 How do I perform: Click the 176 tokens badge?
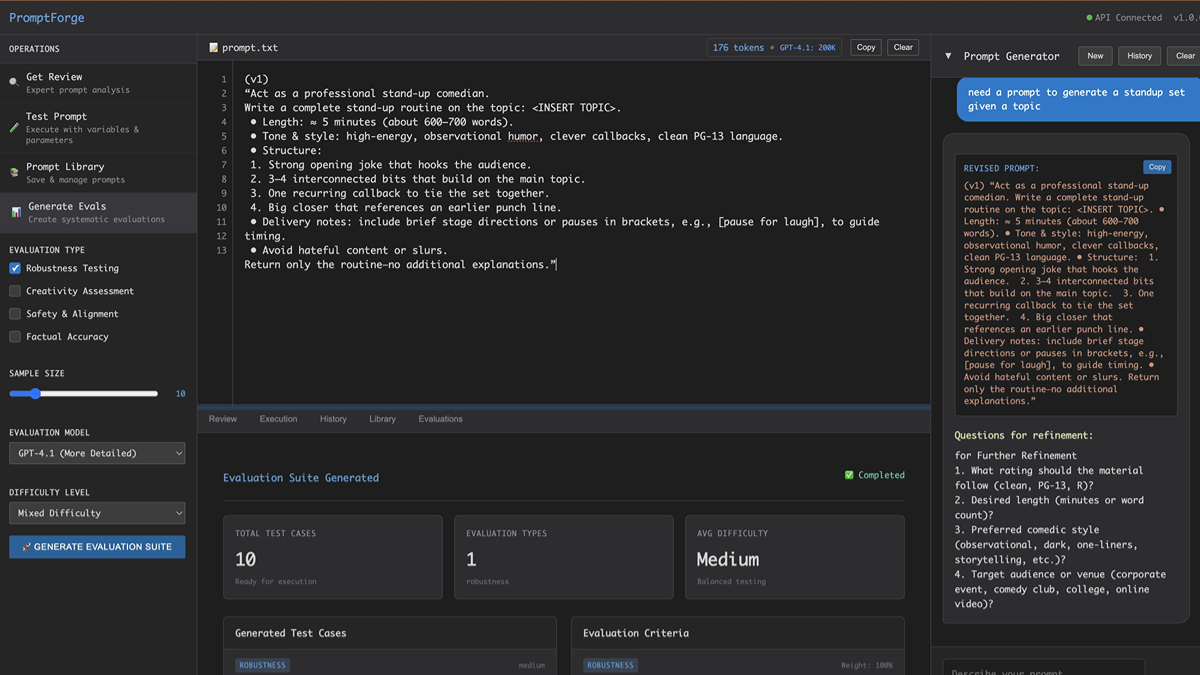(736, 47)
